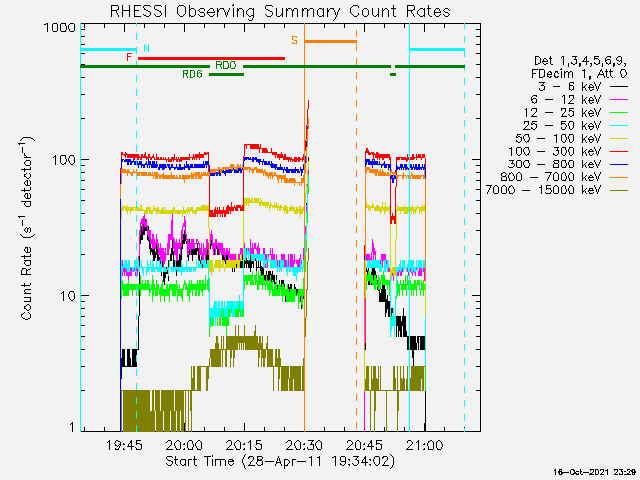Click the '20:00' x-axis tick label
This screenshot has height=480, width=640.
coord(184,445)
